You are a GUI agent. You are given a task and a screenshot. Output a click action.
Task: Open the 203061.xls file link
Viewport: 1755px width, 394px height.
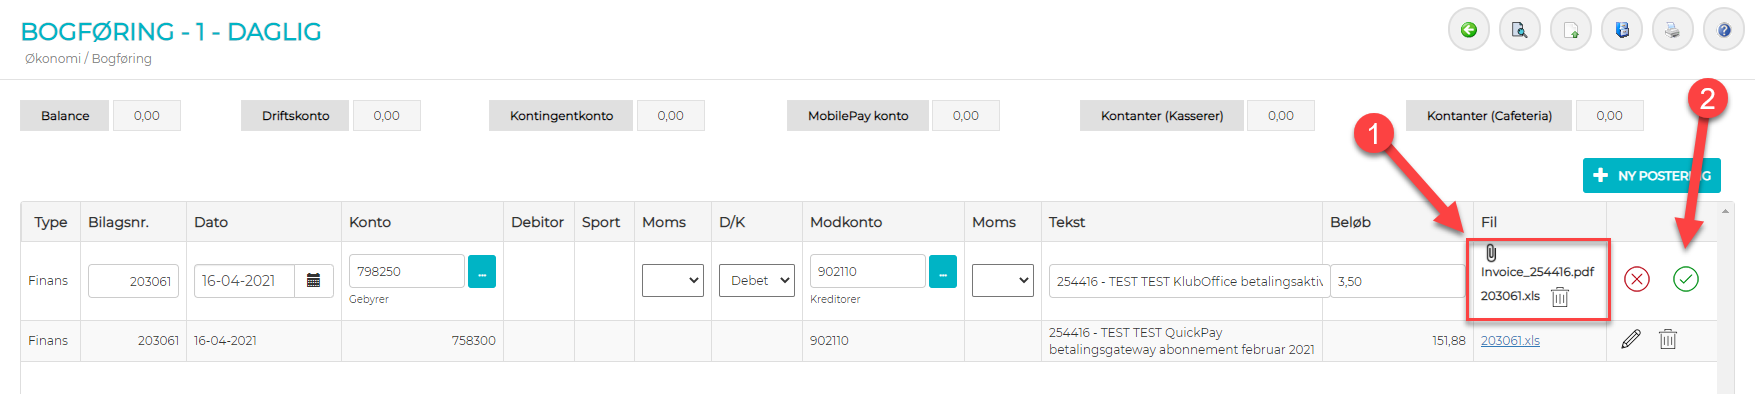[1510, 341]
